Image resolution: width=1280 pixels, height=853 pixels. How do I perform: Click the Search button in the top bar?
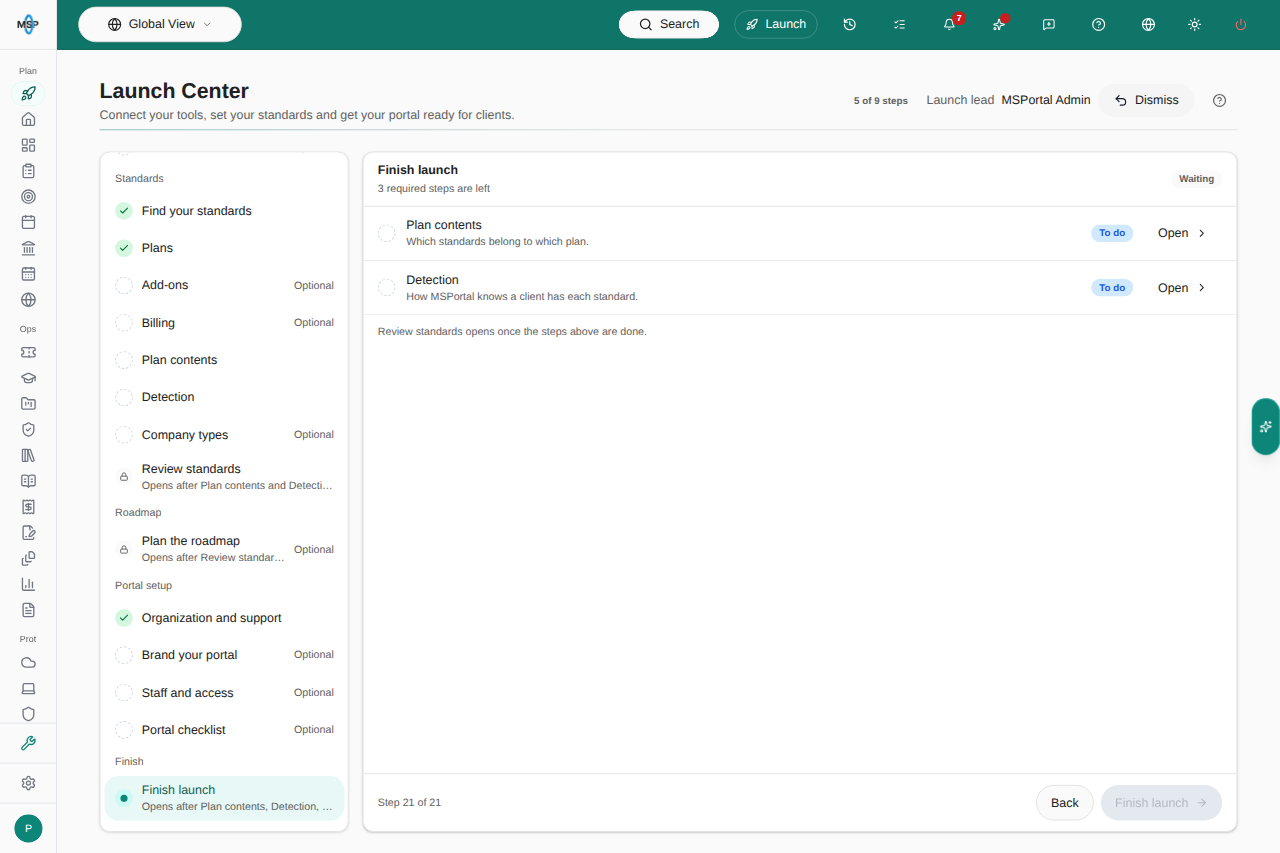point(669,24)
